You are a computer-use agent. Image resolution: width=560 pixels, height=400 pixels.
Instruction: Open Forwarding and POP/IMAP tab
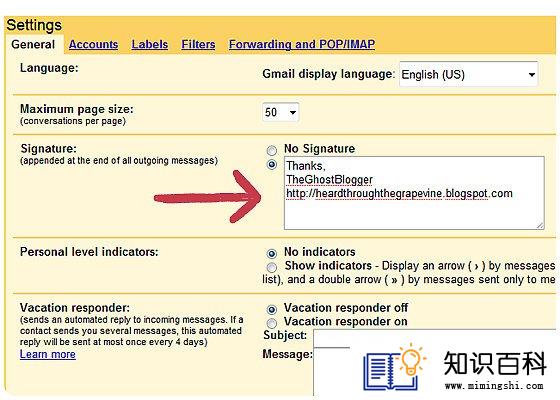click(x=302, y=44)
